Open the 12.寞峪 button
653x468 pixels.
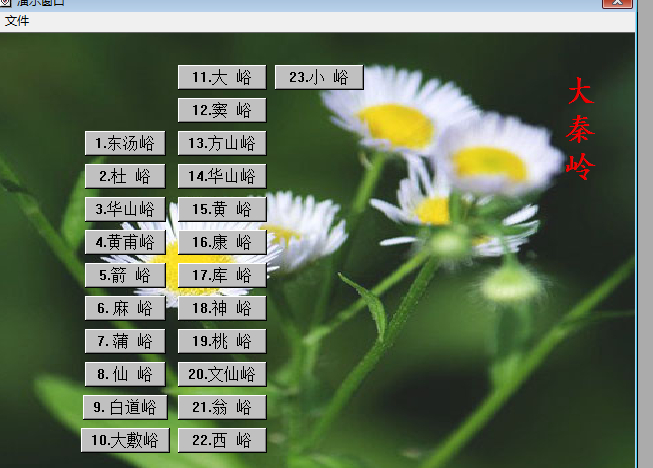tap(222, 110)
